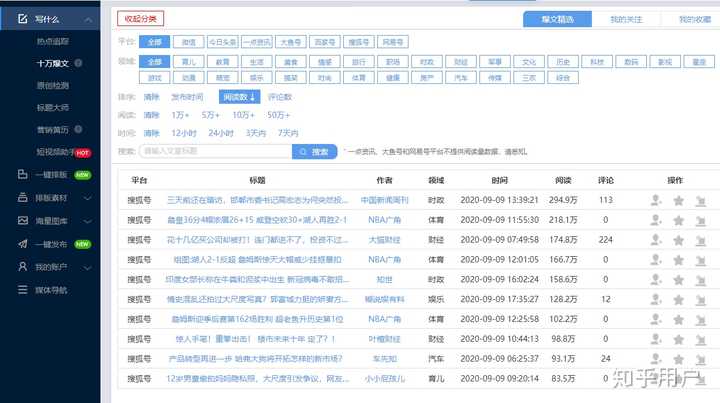The height and width of the screenshot is (403, 720).
Task: Star the article with 174.8万 reads
Action: tap(678, 240)
